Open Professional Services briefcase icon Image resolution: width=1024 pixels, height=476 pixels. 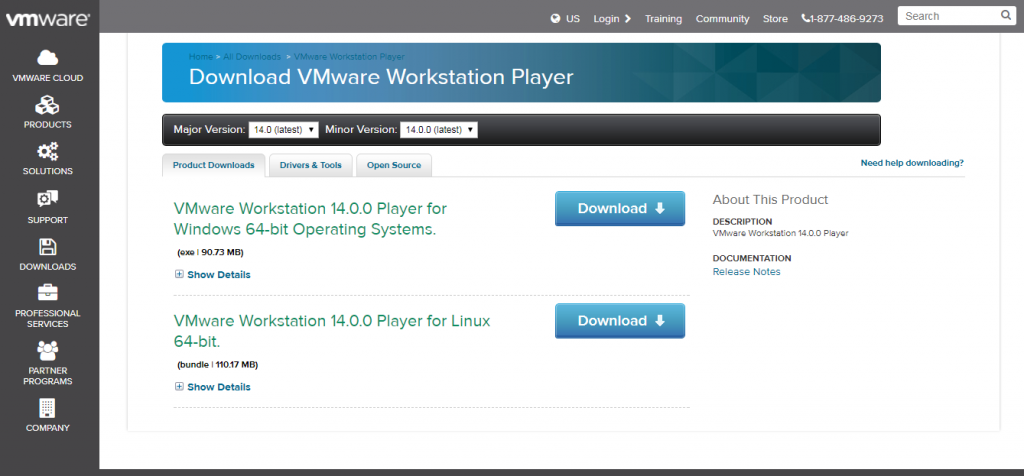[x=48, y=292]
